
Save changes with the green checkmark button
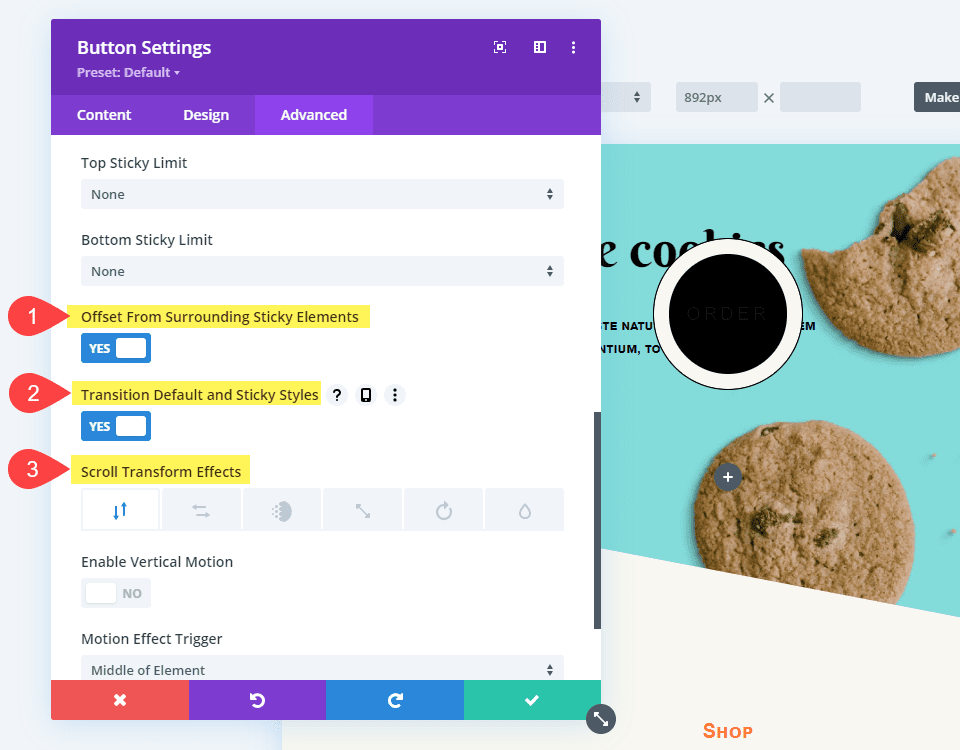(532, 700)
